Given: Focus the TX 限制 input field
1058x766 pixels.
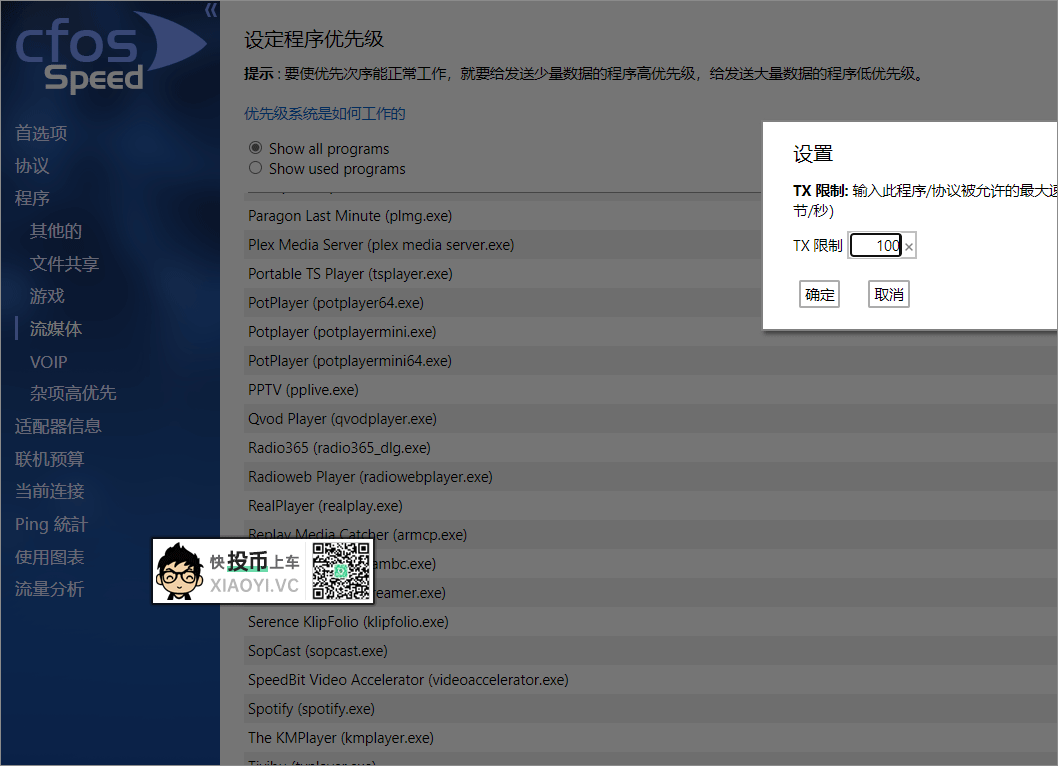Looking at the screenshot, I should click(x=876, y=246).
